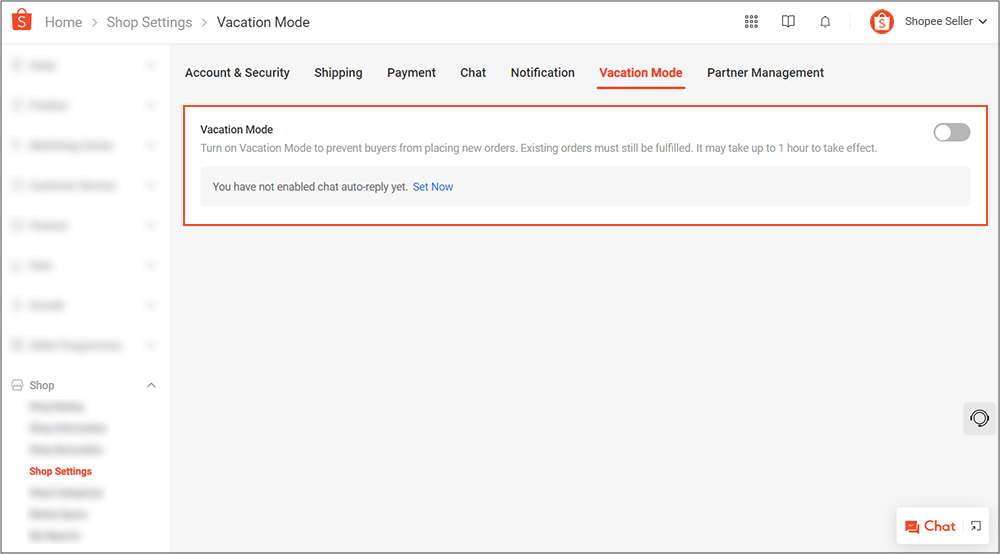The height and width of the screenshot is (554, 1000).
Task: Open the Shopee Seller account dropdown
Action: pyautogui.click(x=945, y=22)
